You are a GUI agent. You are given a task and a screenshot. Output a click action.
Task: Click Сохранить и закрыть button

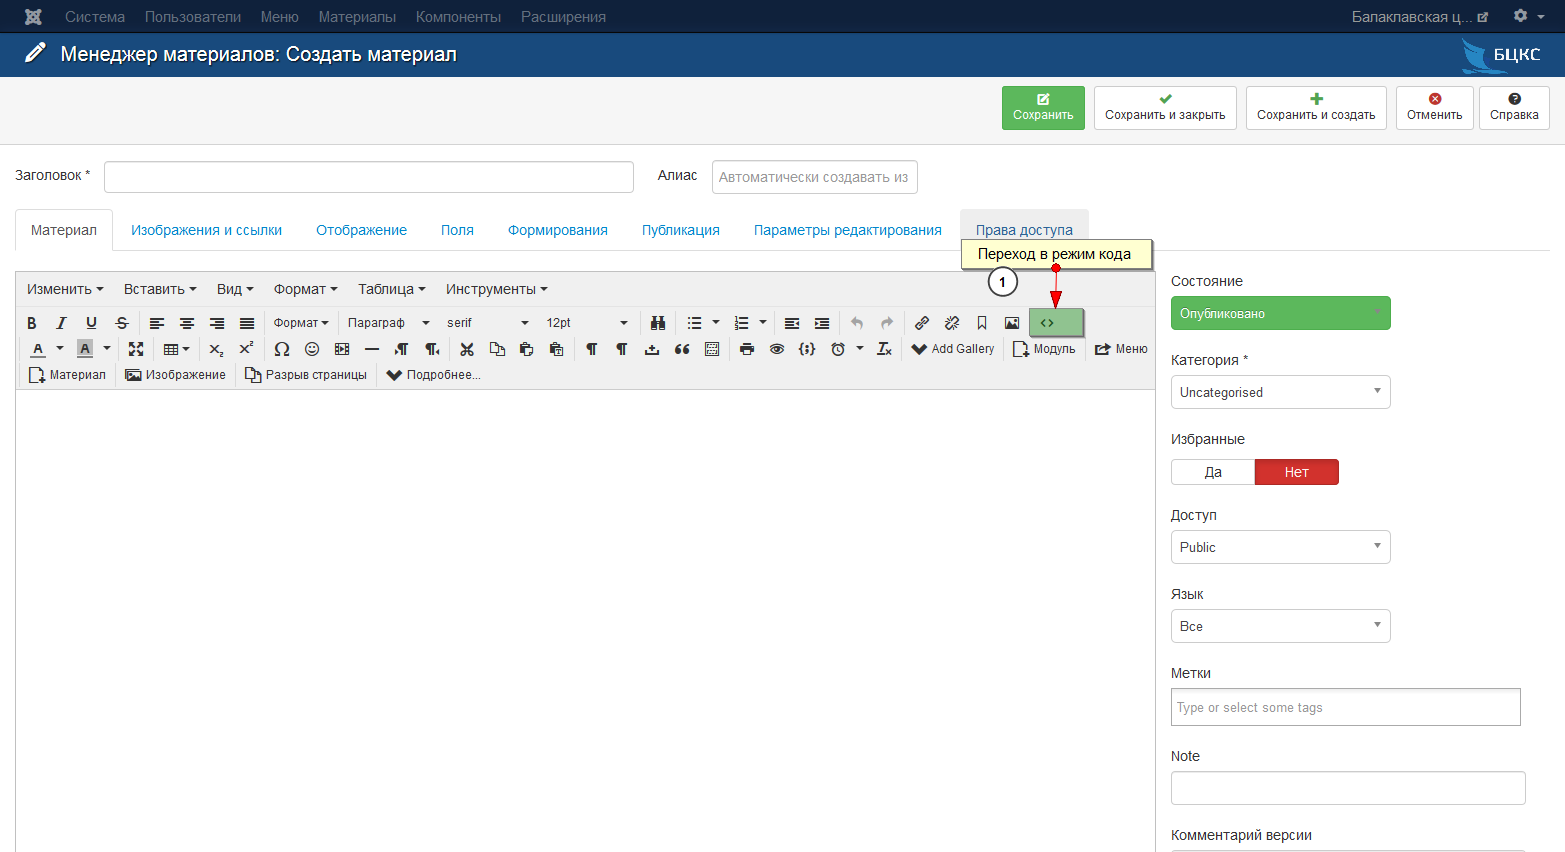(x=1165, y=108)
